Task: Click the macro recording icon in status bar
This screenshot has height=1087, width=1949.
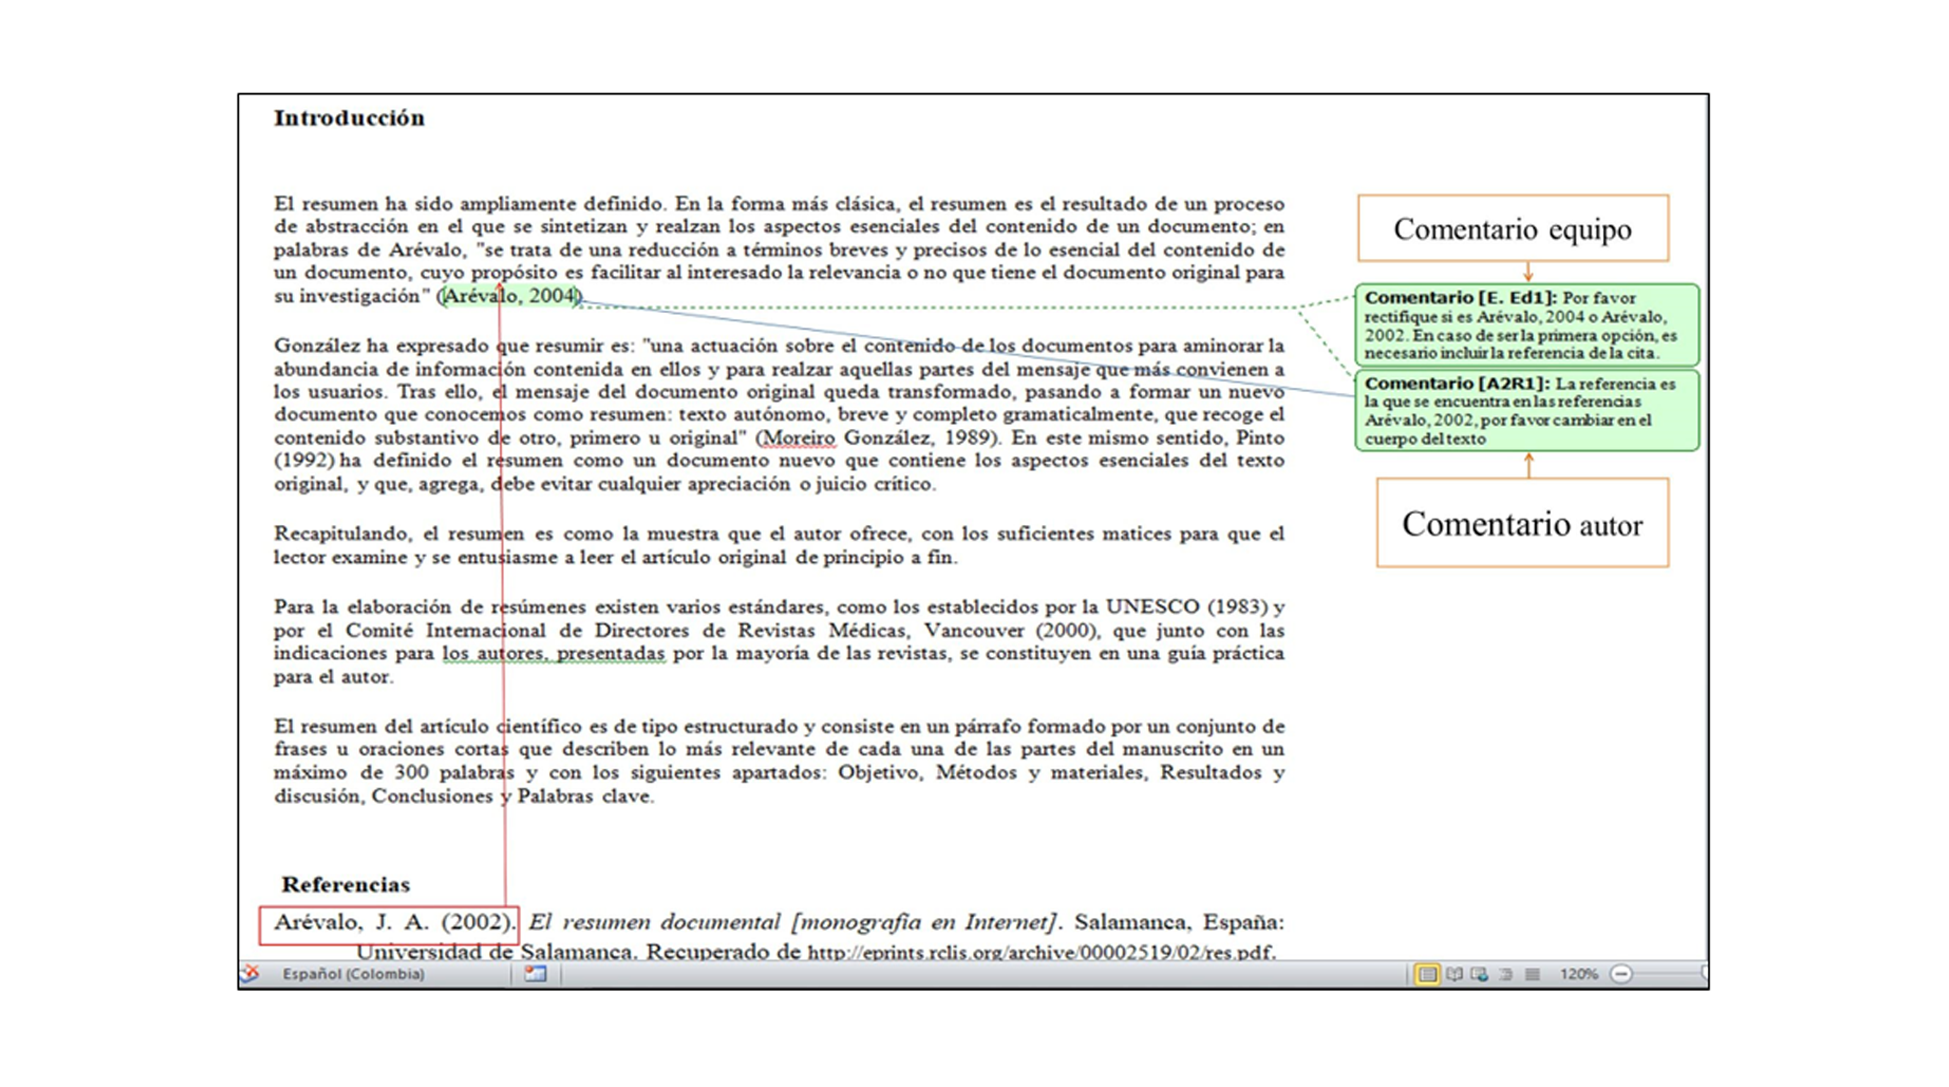Action: point(535,973)
